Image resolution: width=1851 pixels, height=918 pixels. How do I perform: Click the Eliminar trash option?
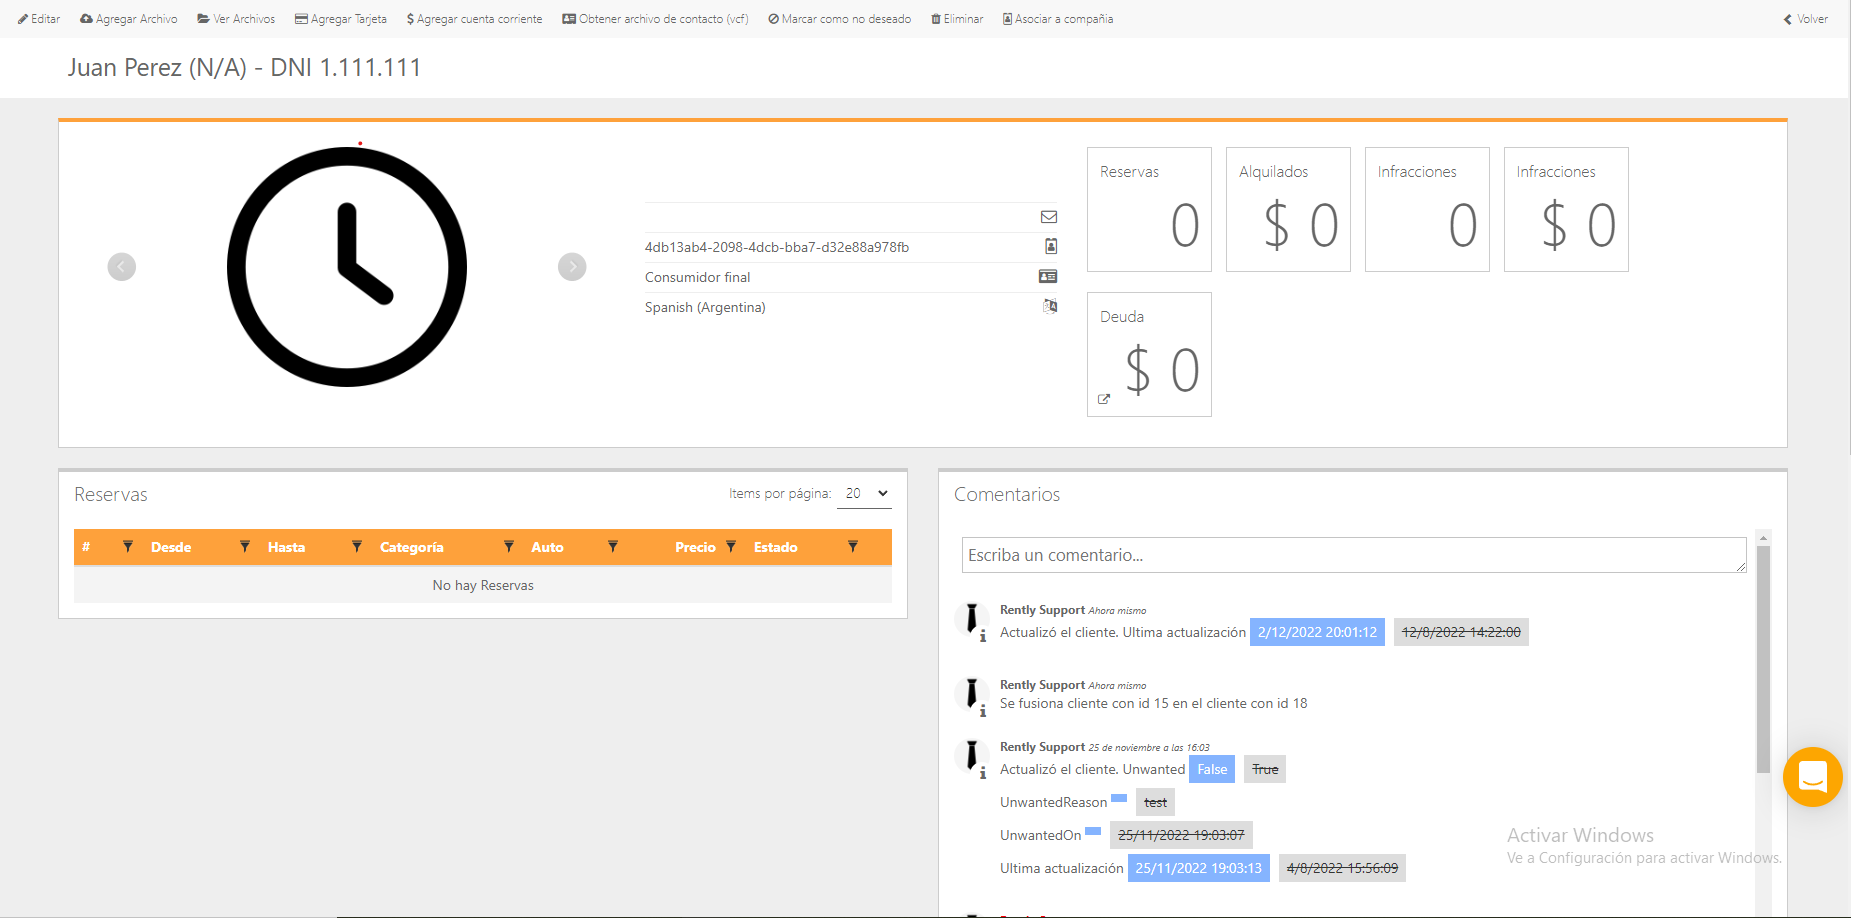click(x=957, y=19)
